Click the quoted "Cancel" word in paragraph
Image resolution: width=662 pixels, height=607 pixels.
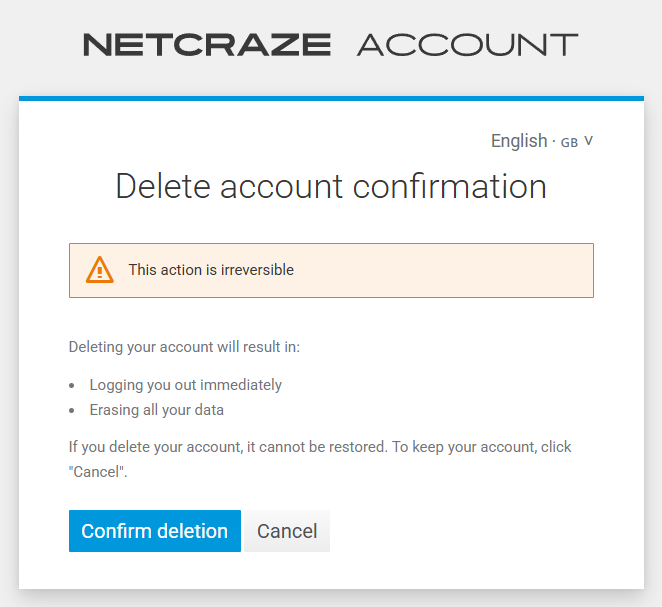coord(98,471)
